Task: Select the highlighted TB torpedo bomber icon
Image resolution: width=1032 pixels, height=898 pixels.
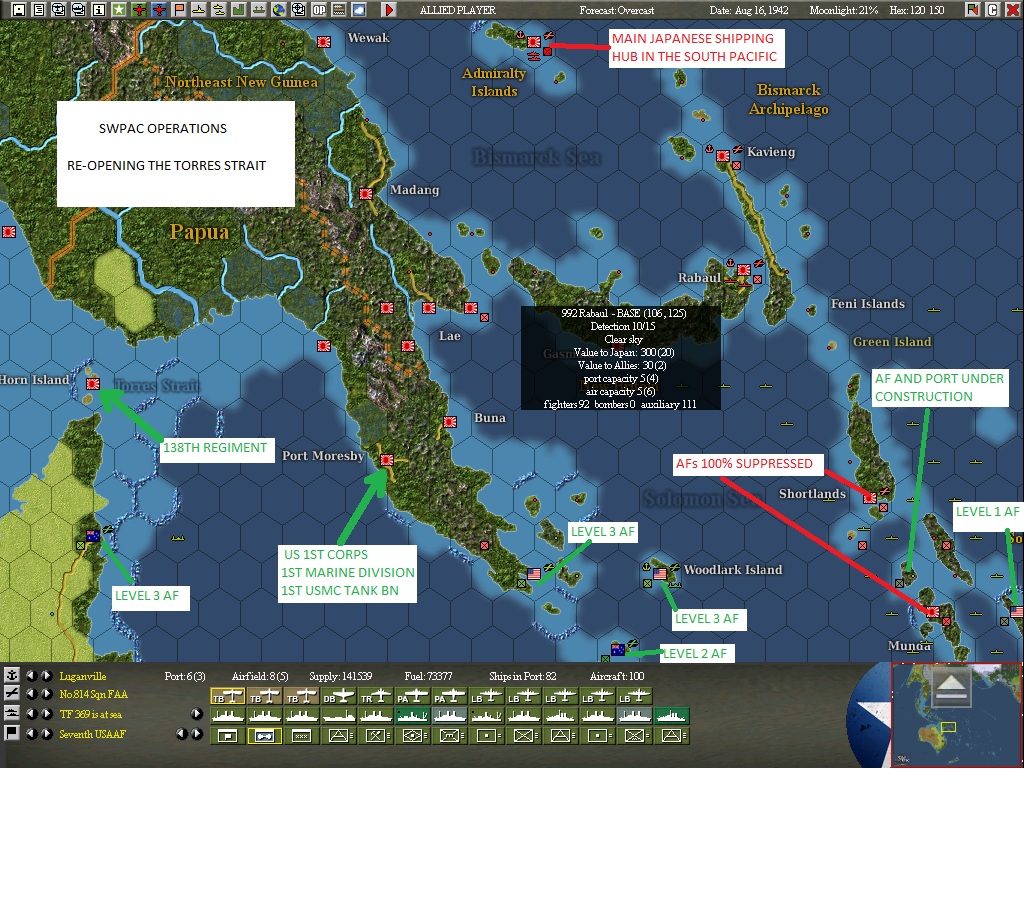Action: pyautogui.click(x=228, y=697)
